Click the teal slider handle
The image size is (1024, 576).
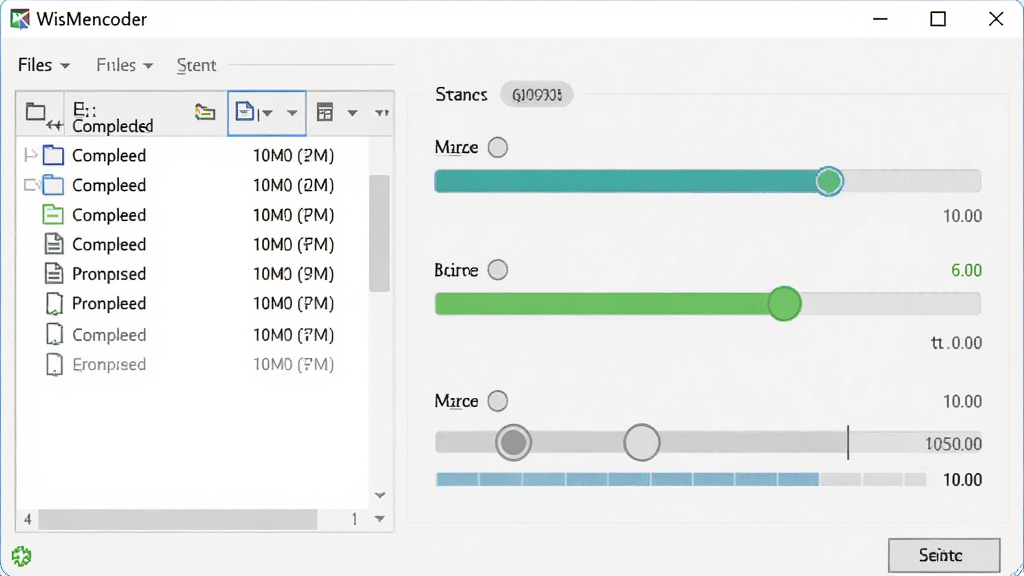click(829, 181)
